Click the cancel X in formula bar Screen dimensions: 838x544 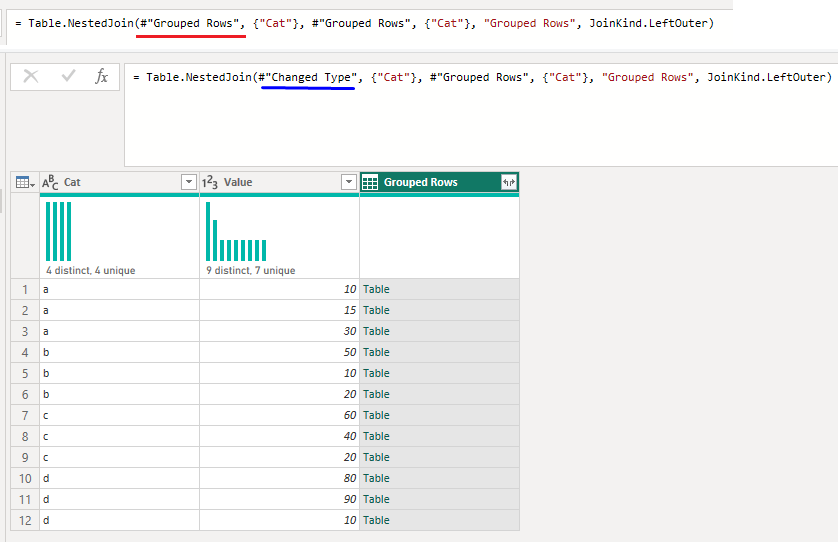31,77
